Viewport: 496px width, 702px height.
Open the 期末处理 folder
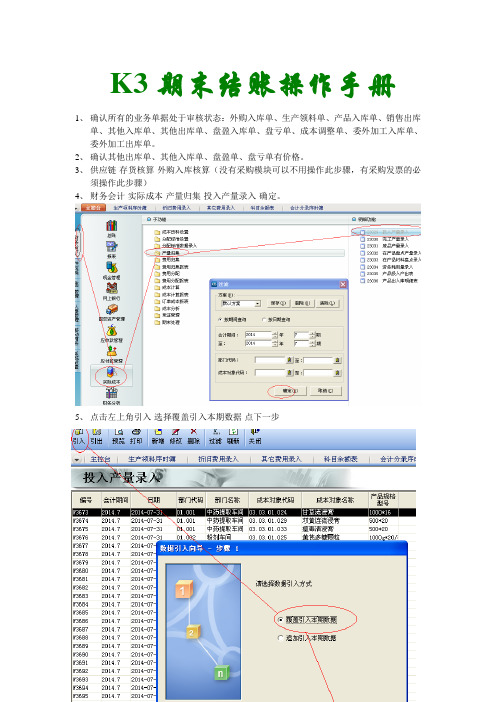pos(167,322)
